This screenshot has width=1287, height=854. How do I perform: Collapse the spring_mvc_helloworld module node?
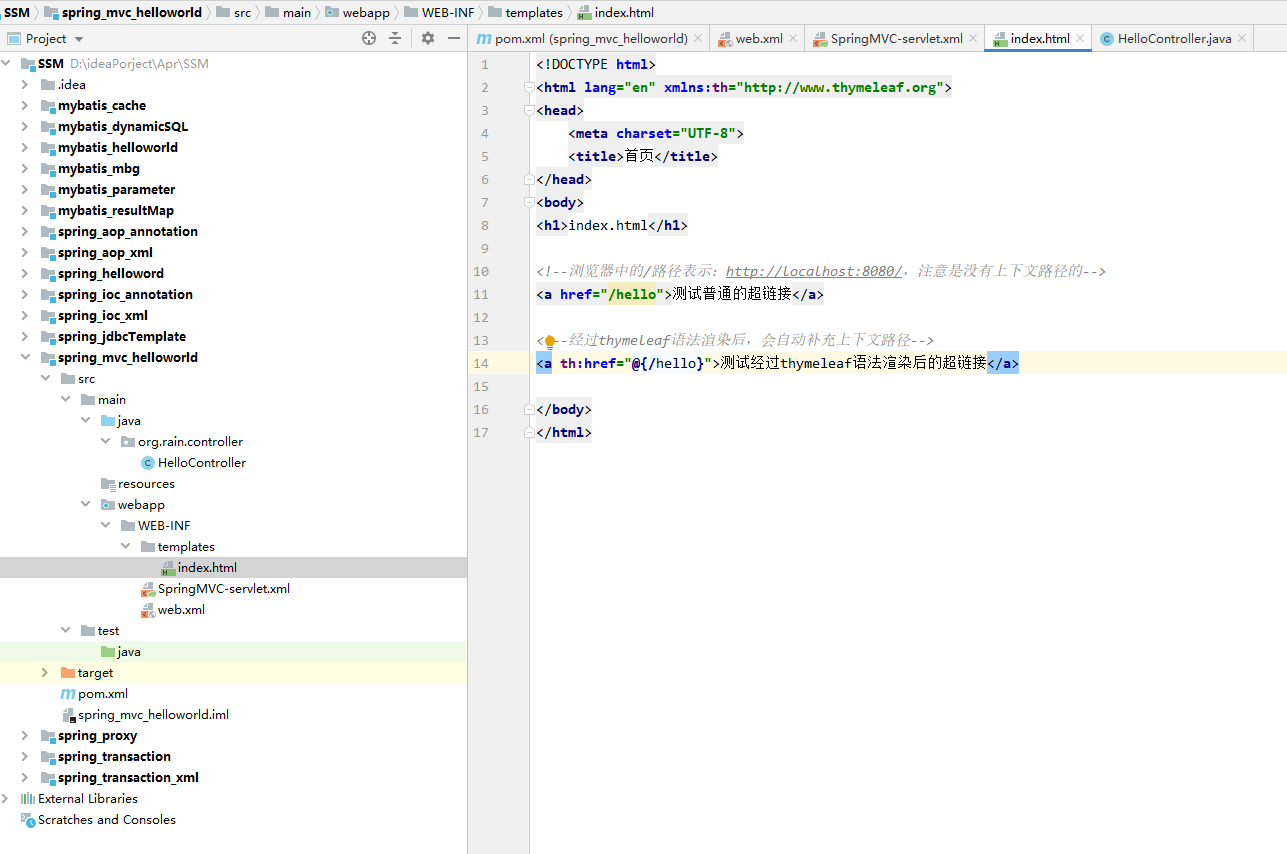click(x=26, y=358)
